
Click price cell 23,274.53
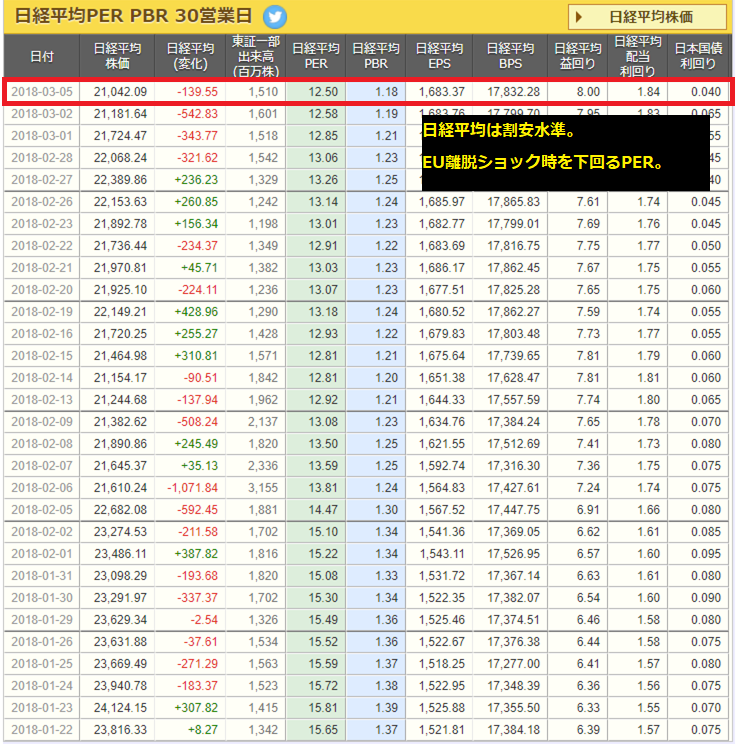point(120,531)
